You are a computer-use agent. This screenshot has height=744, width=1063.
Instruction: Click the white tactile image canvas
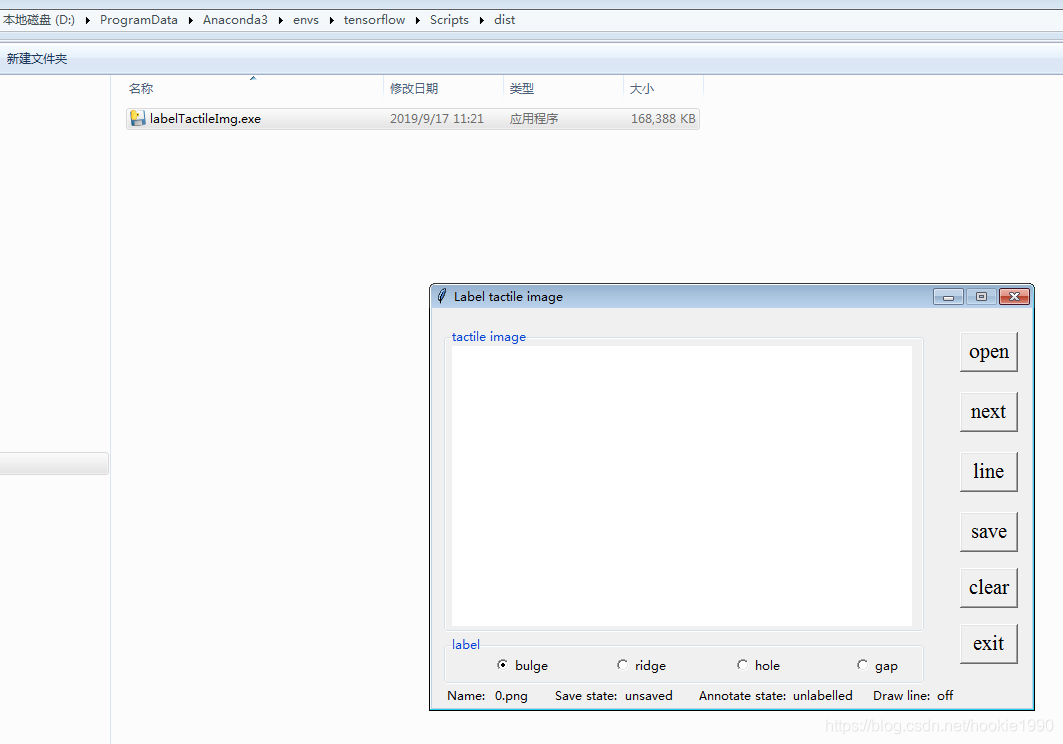click(681, 486)
